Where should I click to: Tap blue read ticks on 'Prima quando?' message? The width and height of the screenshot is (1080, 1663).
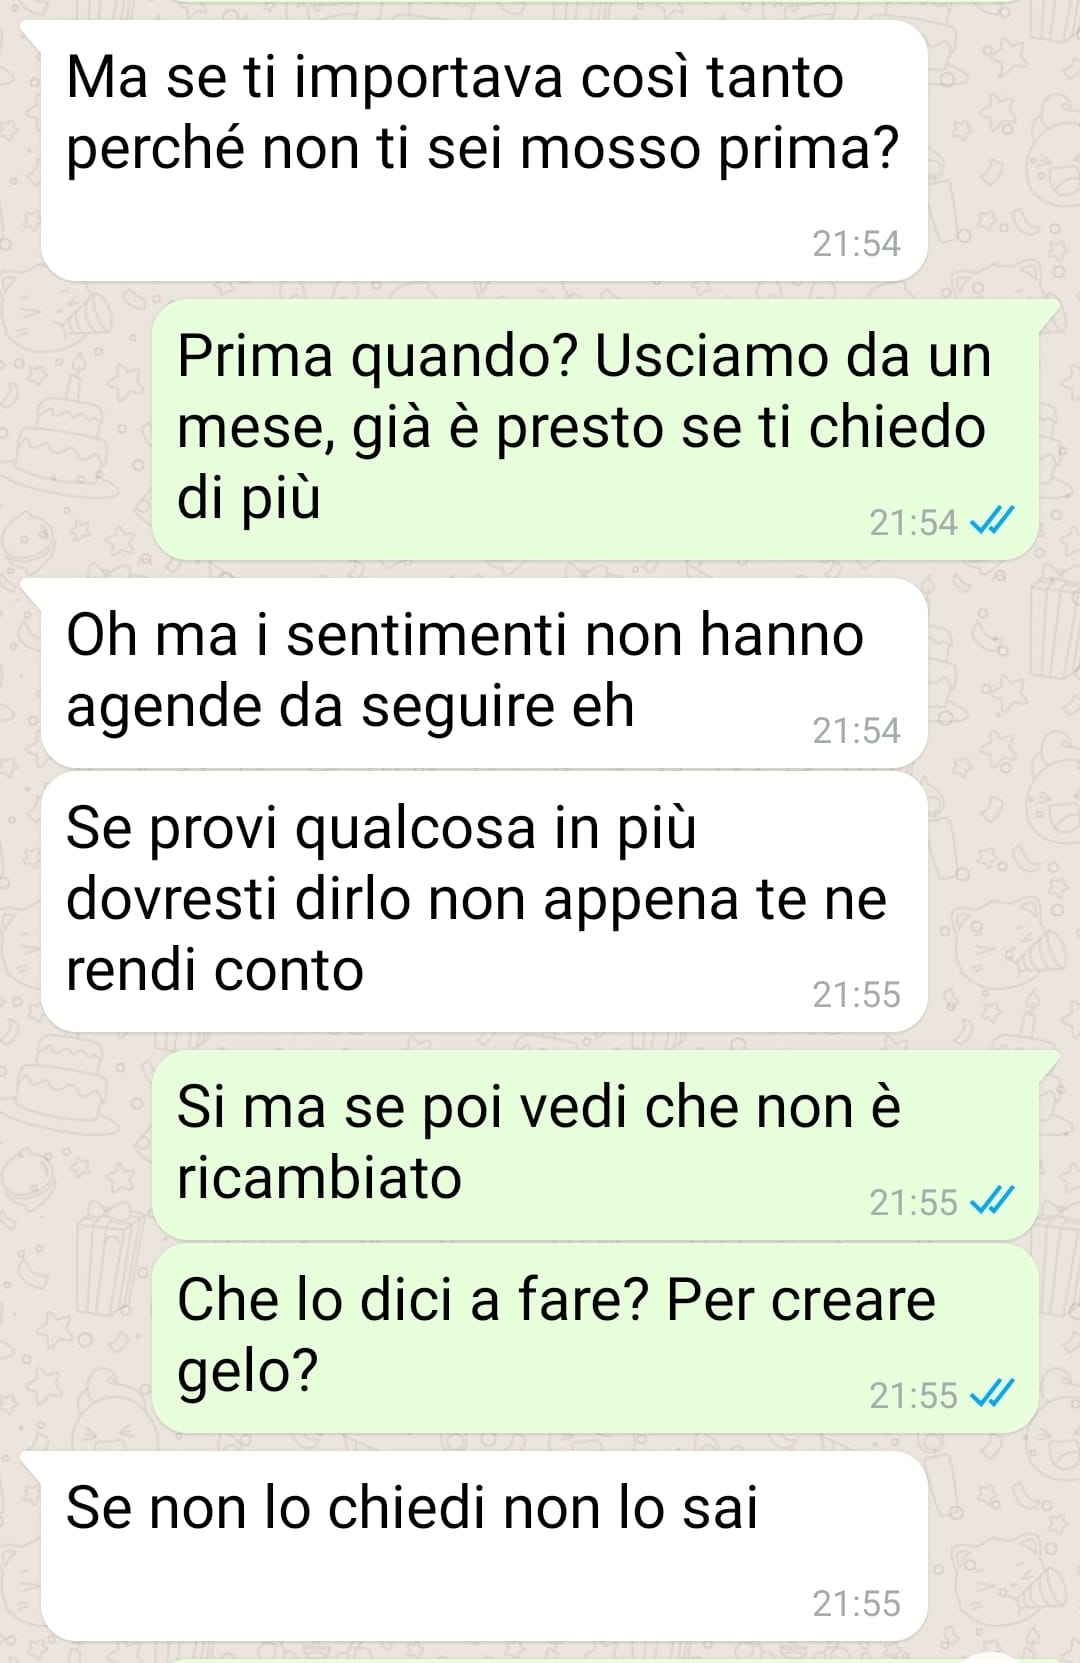coord(993,521)
